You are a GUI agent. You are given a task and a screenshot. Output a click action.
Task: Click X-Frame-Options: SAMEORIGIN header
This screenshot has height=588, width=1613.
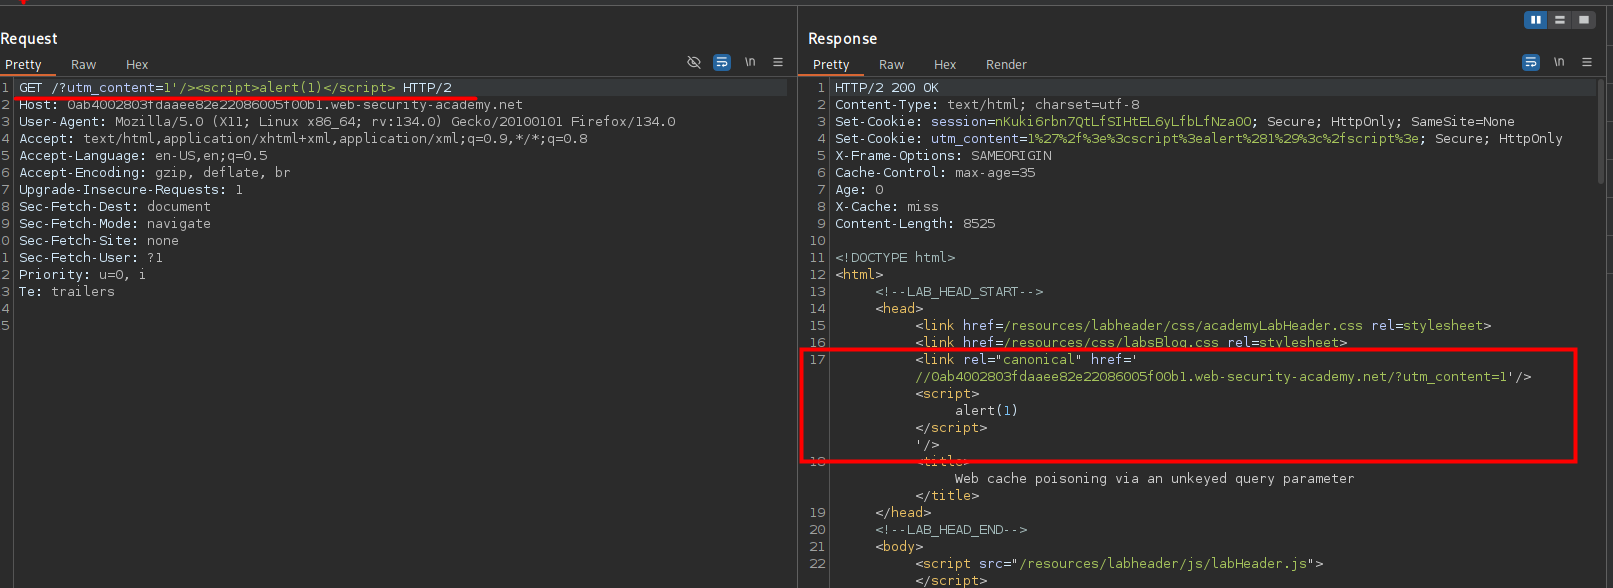point(943,156)
